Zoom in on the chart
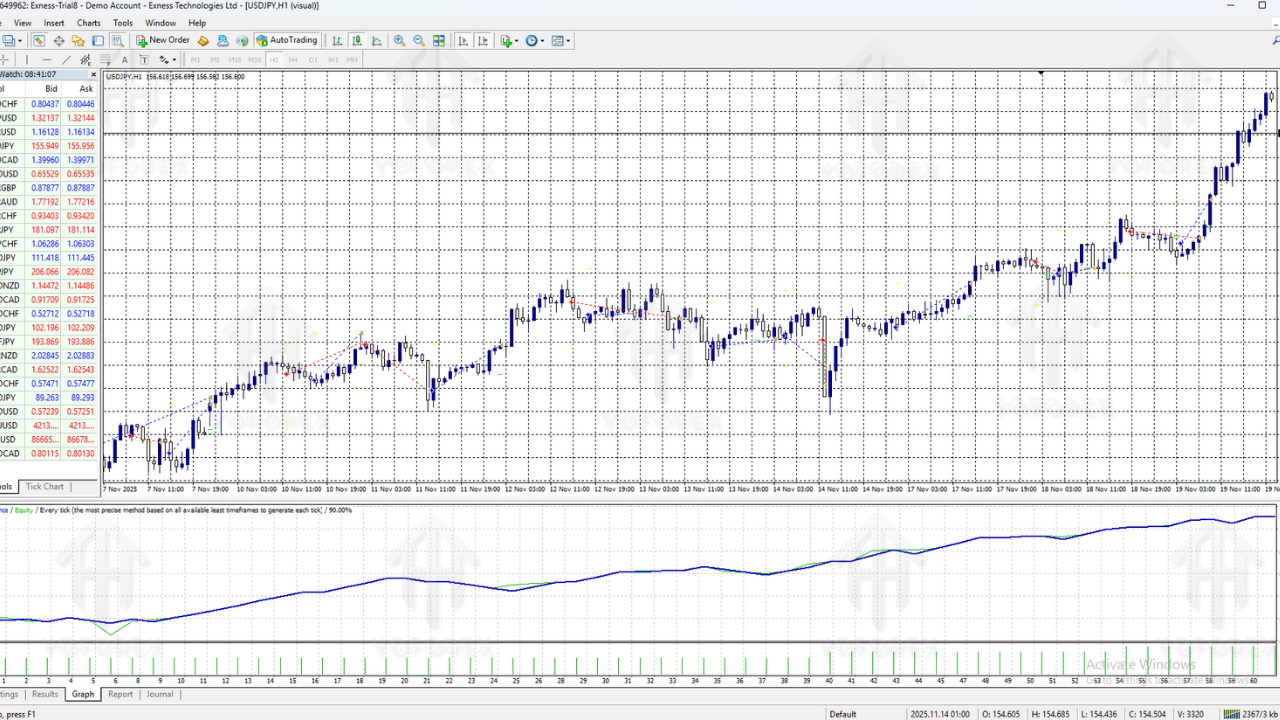 pos(399,41)
